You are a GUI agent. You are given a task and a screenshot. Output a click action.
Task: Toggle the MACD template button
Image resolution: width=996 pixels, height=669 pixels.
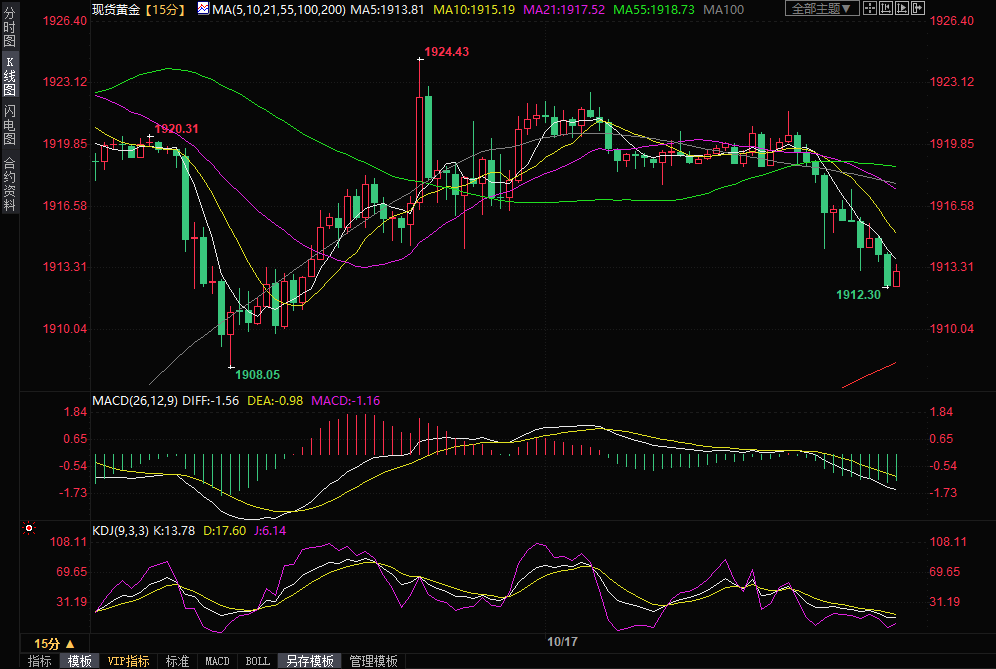coord(217,661)
